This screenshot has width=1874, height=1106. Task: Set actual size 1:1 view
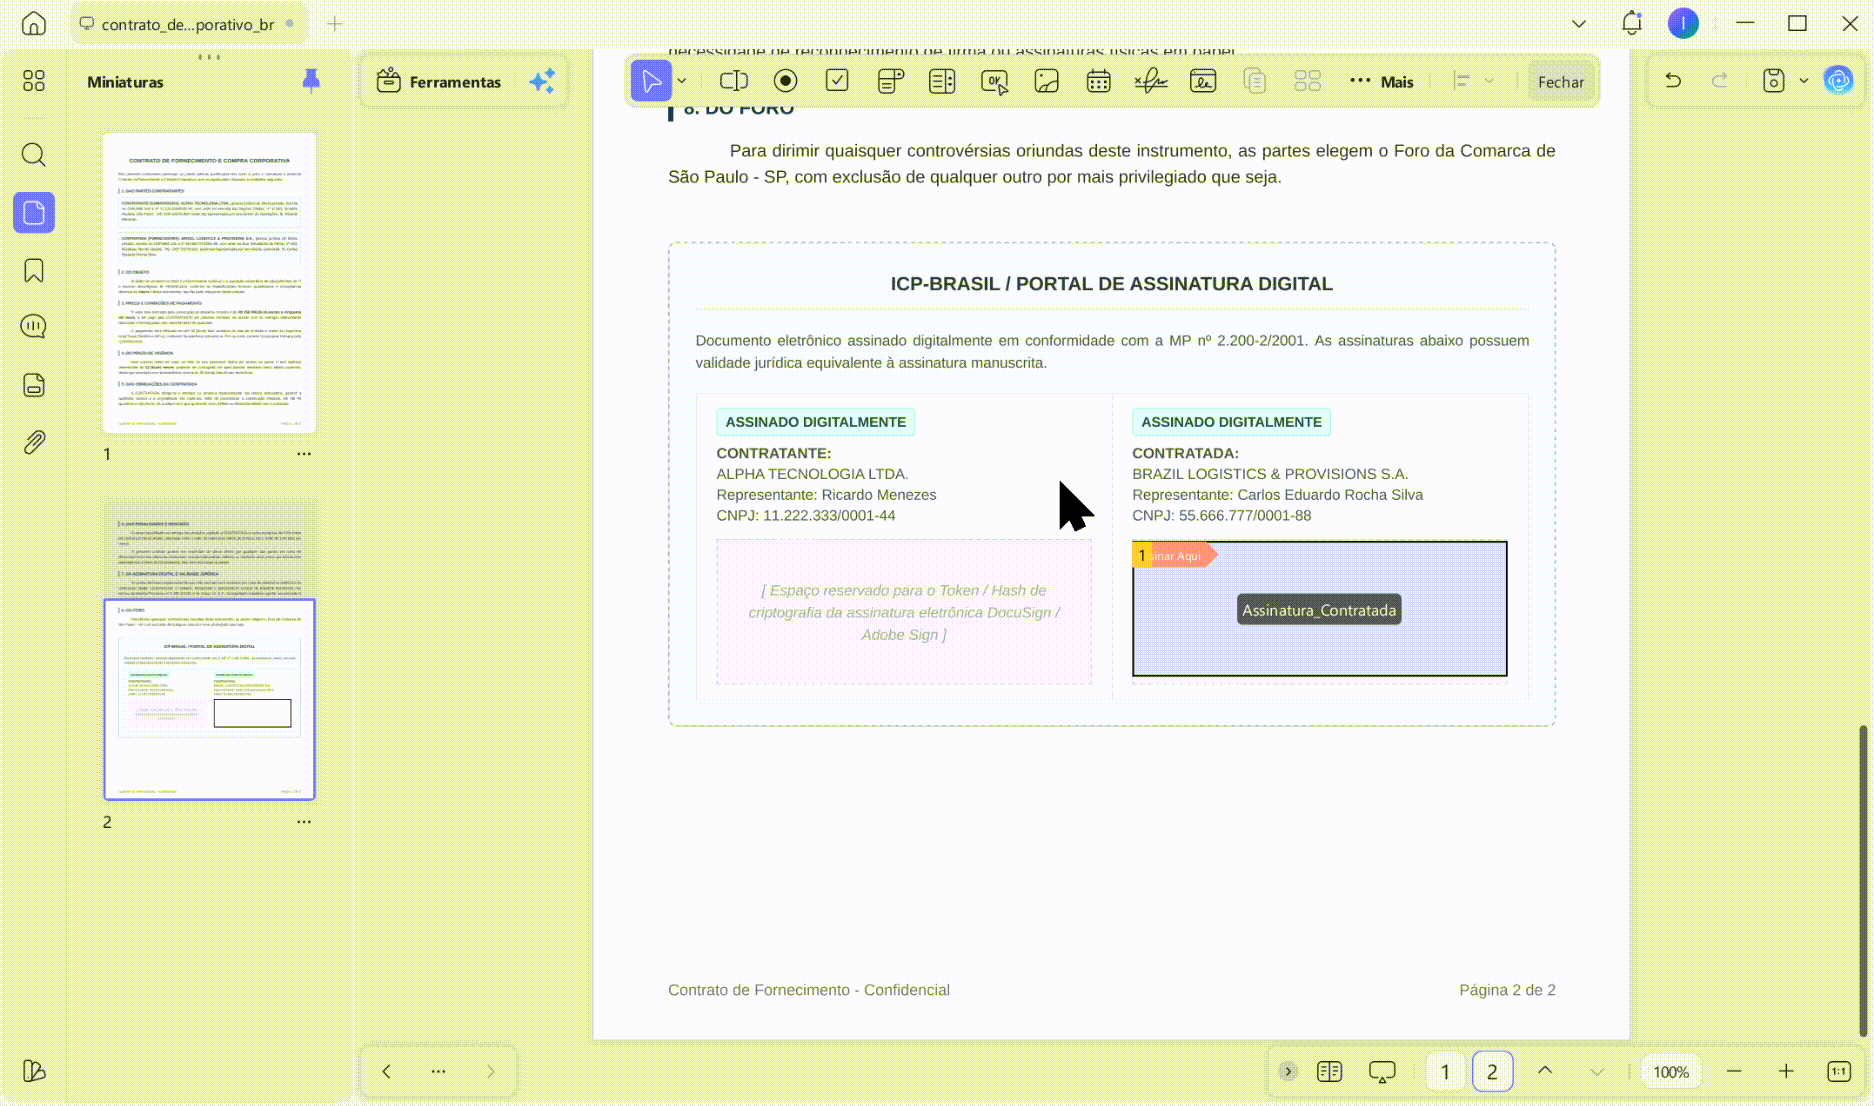point(1839,1071)
